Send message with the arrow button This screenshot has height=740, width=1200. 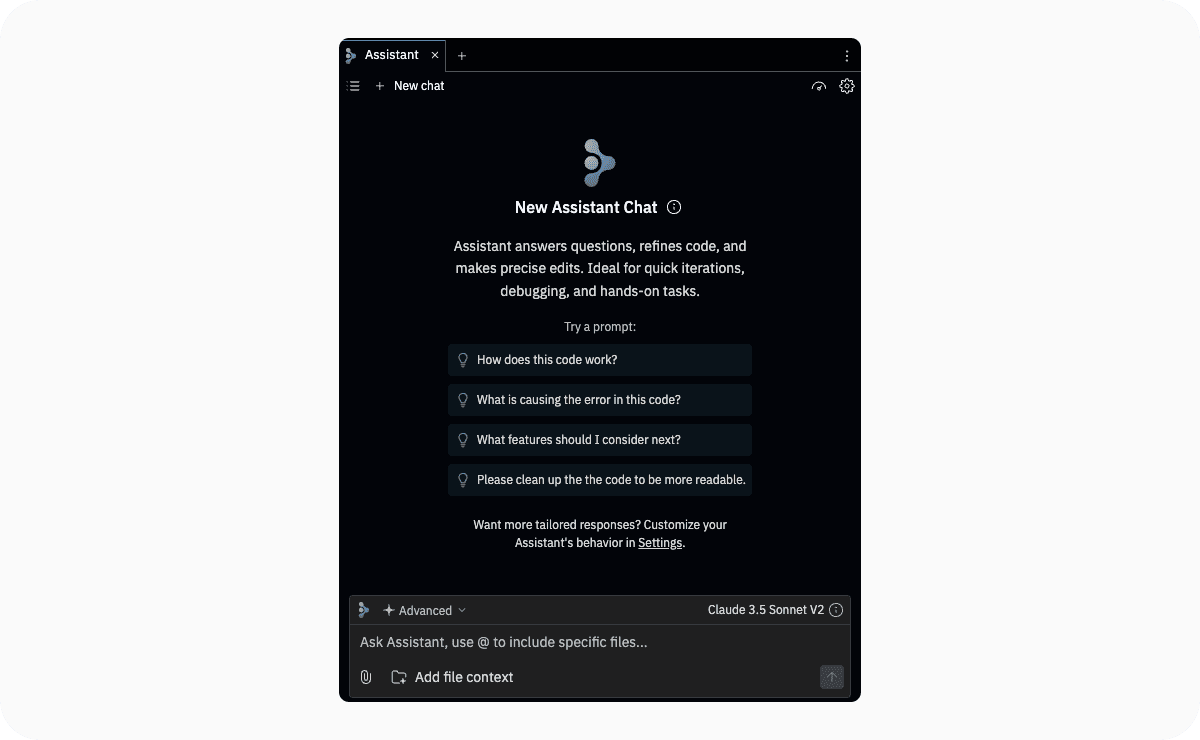click(832, 677)
